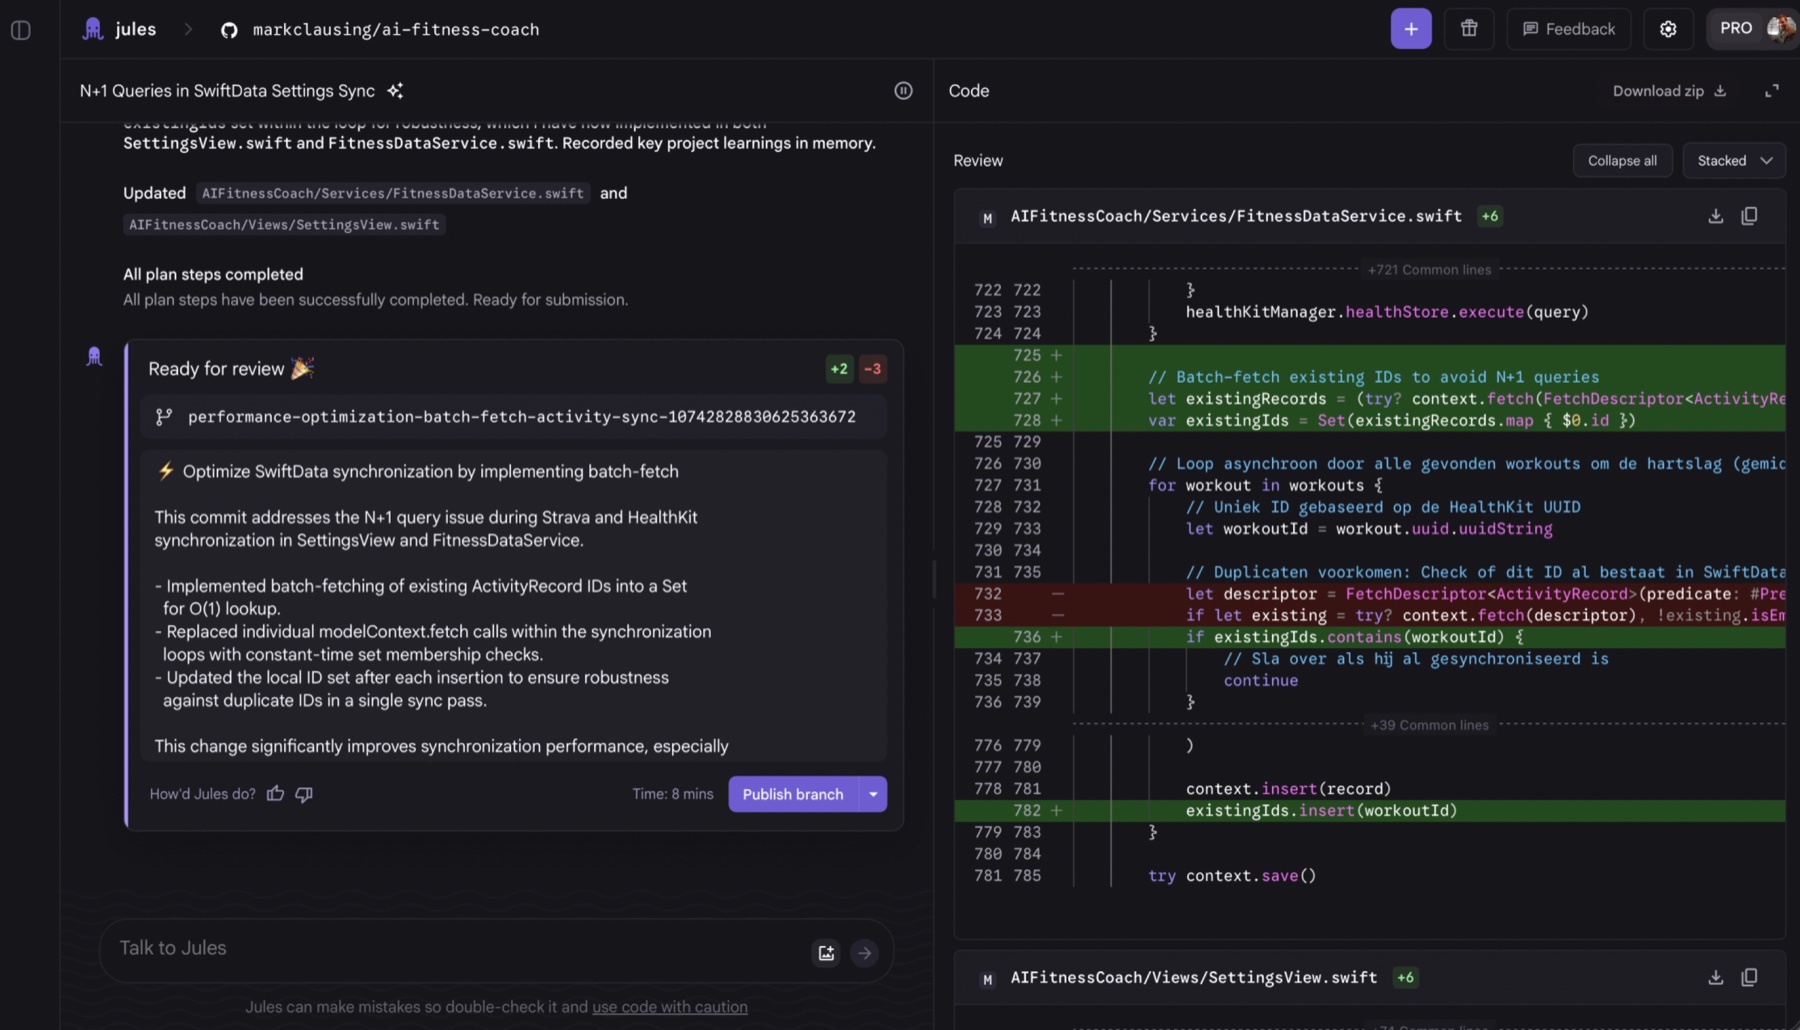1800x1030 pixels.
Task: Collapse all diff files
Action: click(1622, 161)
